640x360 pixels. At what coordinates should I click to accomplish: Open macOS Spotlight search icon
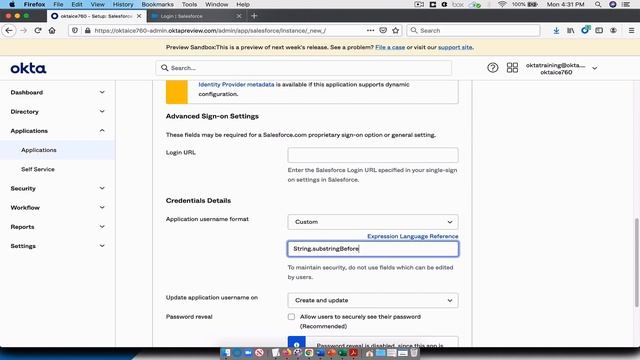(x=598, y=4)
